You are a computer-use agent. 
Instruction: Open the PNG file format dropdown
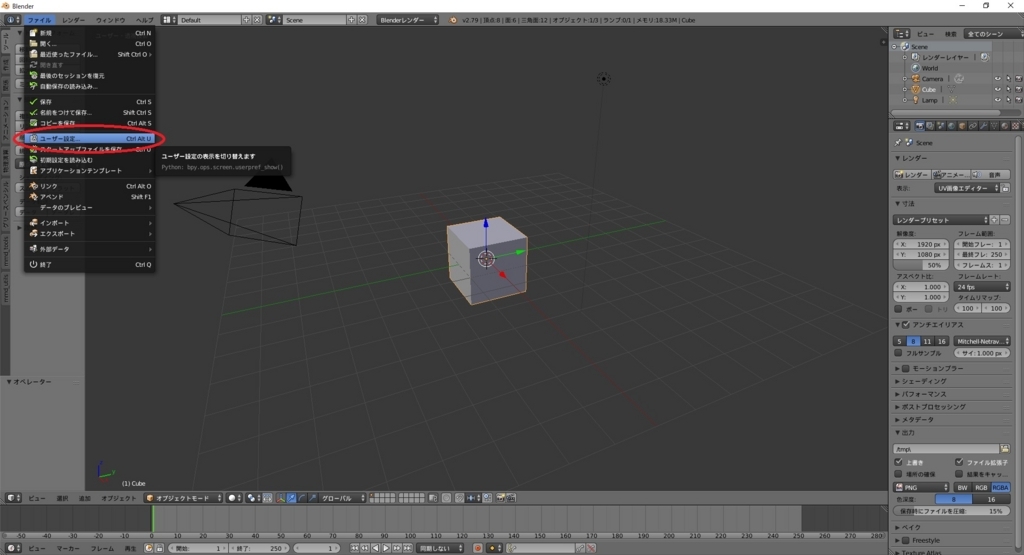[x=921, y=488]
